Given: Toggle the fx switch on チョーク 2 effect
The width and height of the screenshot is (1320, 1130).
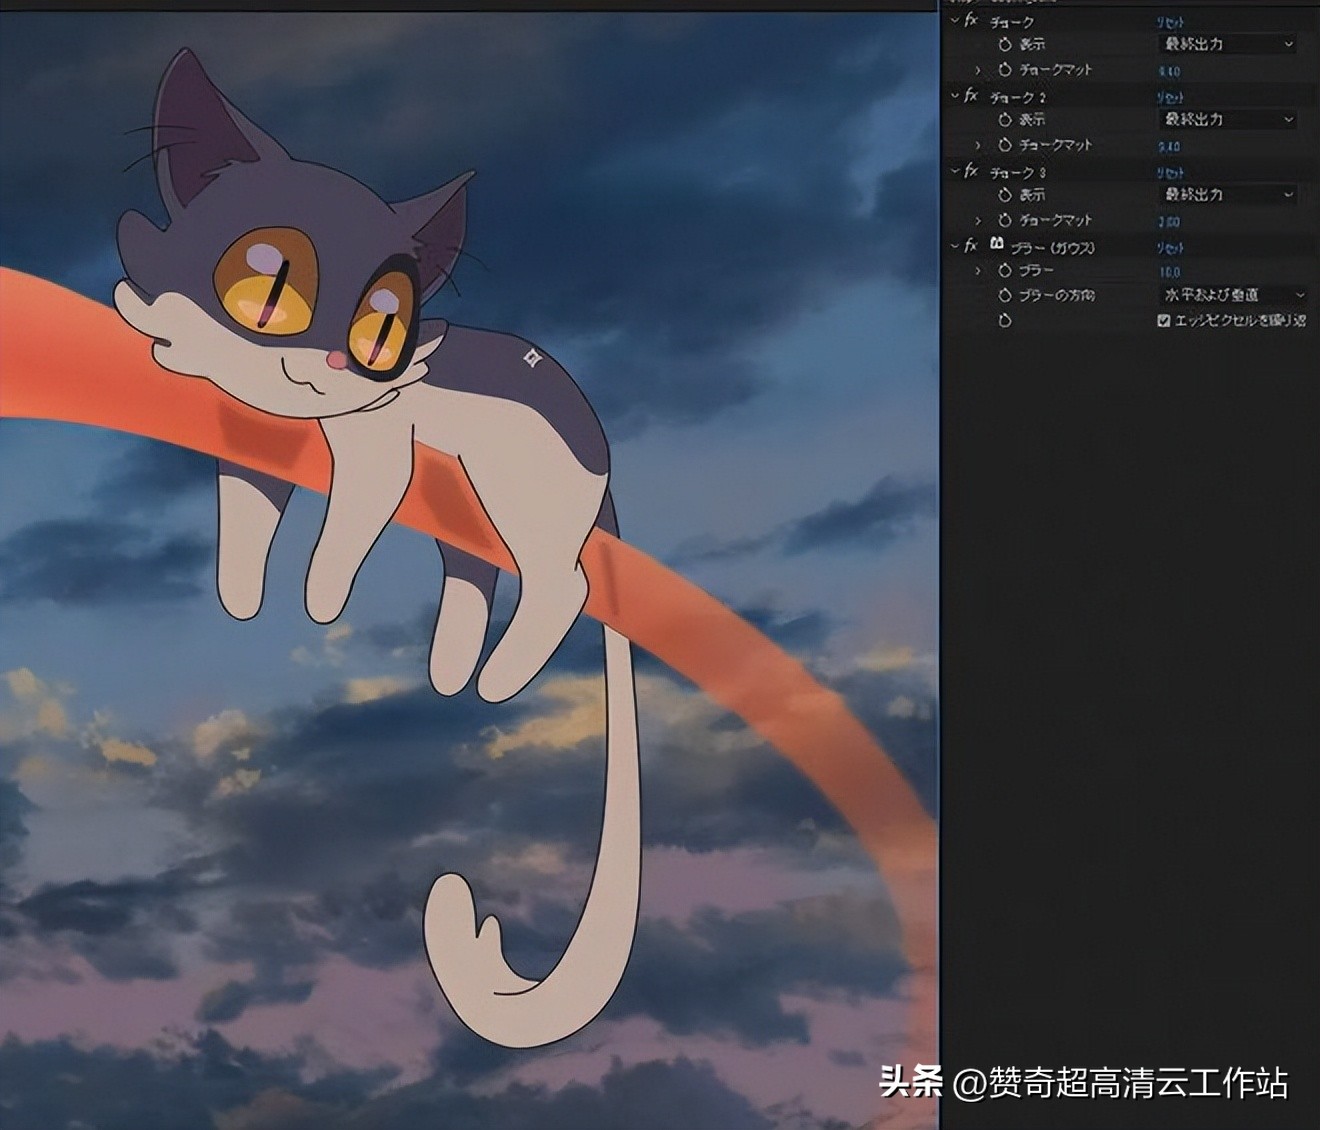Looking at the screenshot, I should point(970,96).
